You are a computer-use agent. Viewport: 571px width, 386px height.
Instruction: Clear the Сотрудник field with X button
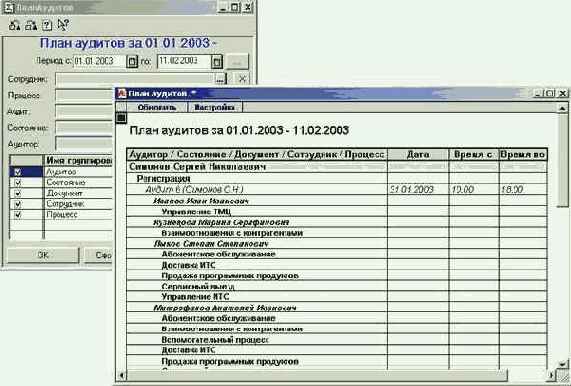(242, 79)
